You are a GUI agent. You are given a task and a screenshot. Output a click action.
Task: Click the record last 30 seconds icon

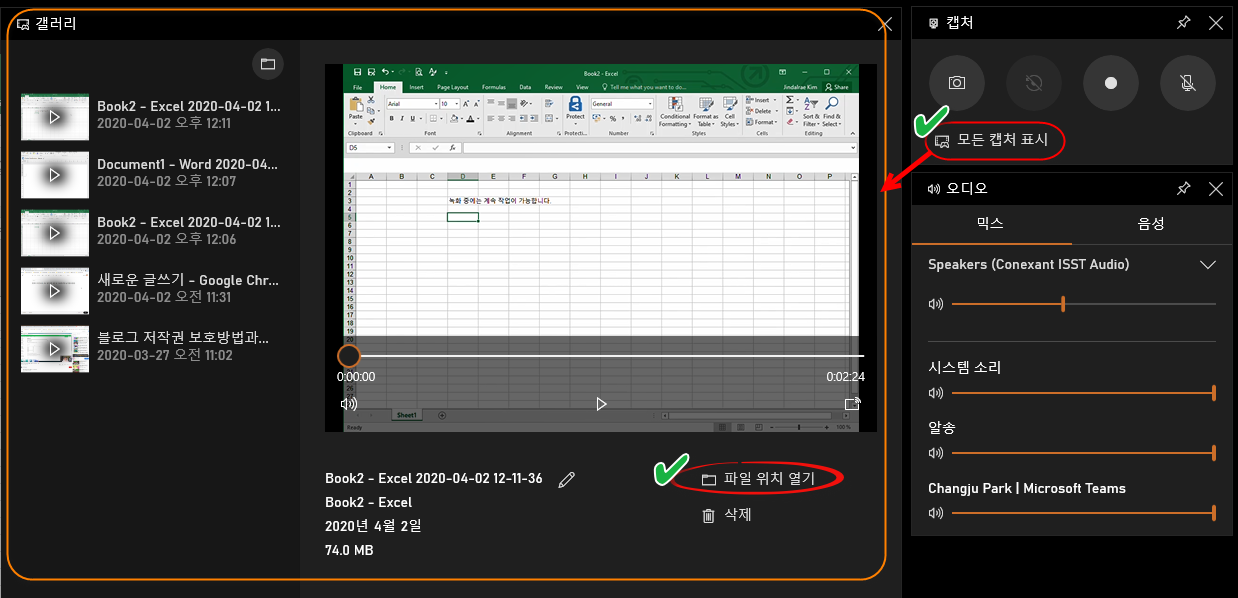(x=1034, y=83)
